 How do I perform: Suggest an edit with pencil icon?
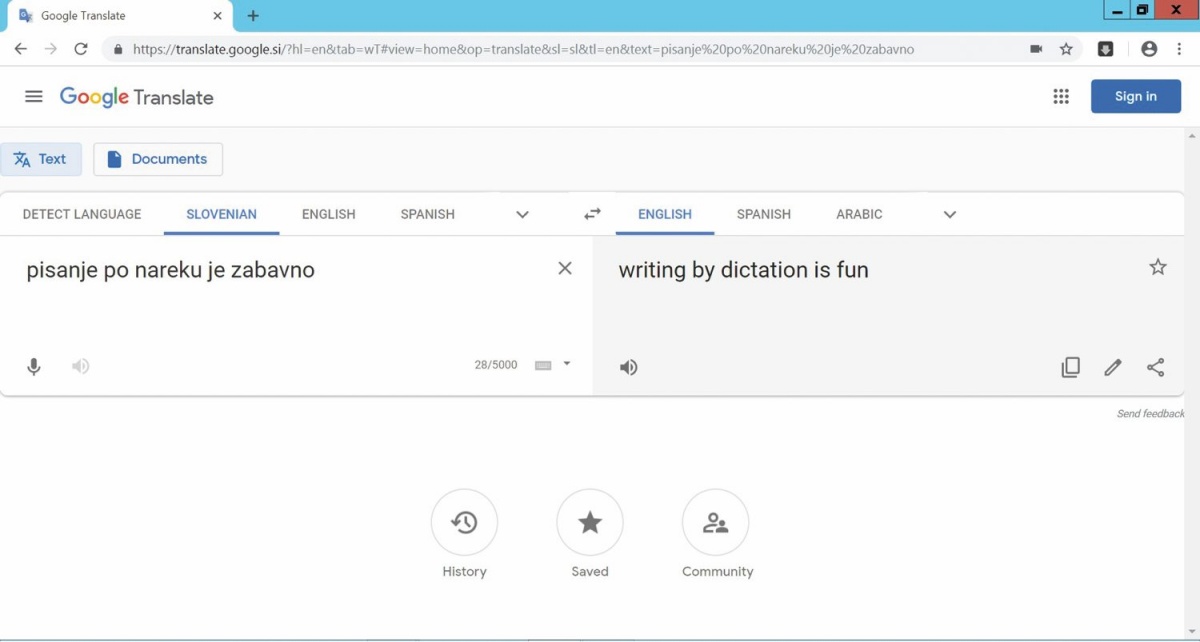(x=1113, y=367)
